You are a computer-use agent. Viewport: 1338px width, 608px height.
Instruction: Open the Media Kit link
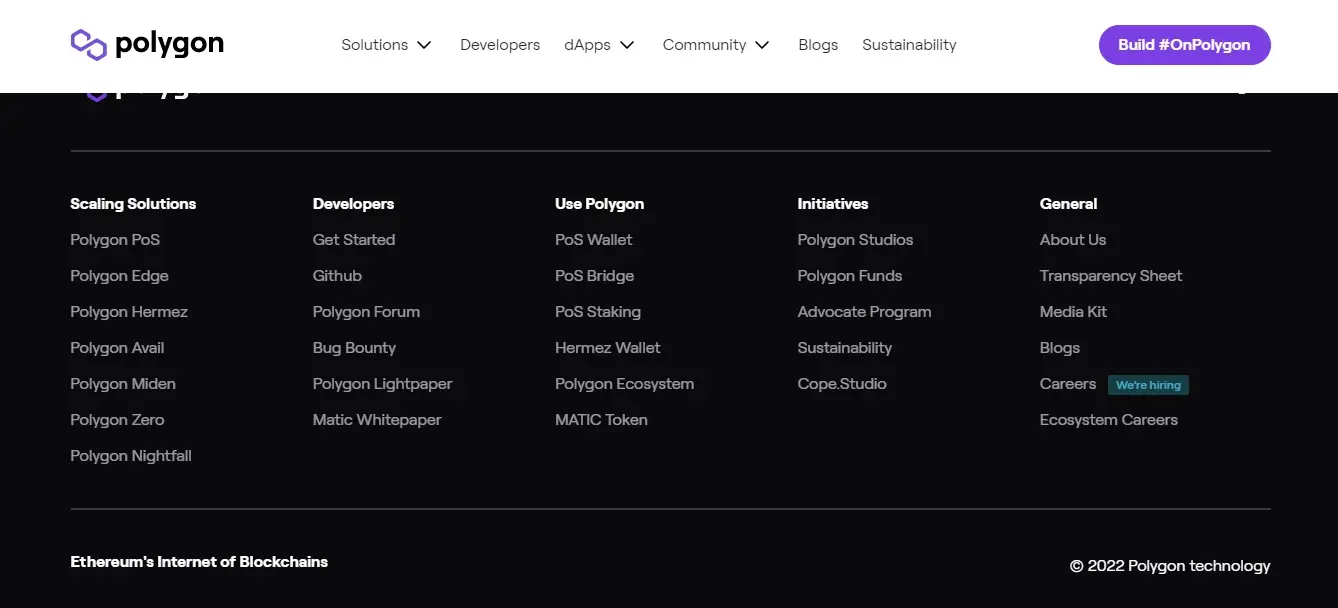coord(1073,312)
